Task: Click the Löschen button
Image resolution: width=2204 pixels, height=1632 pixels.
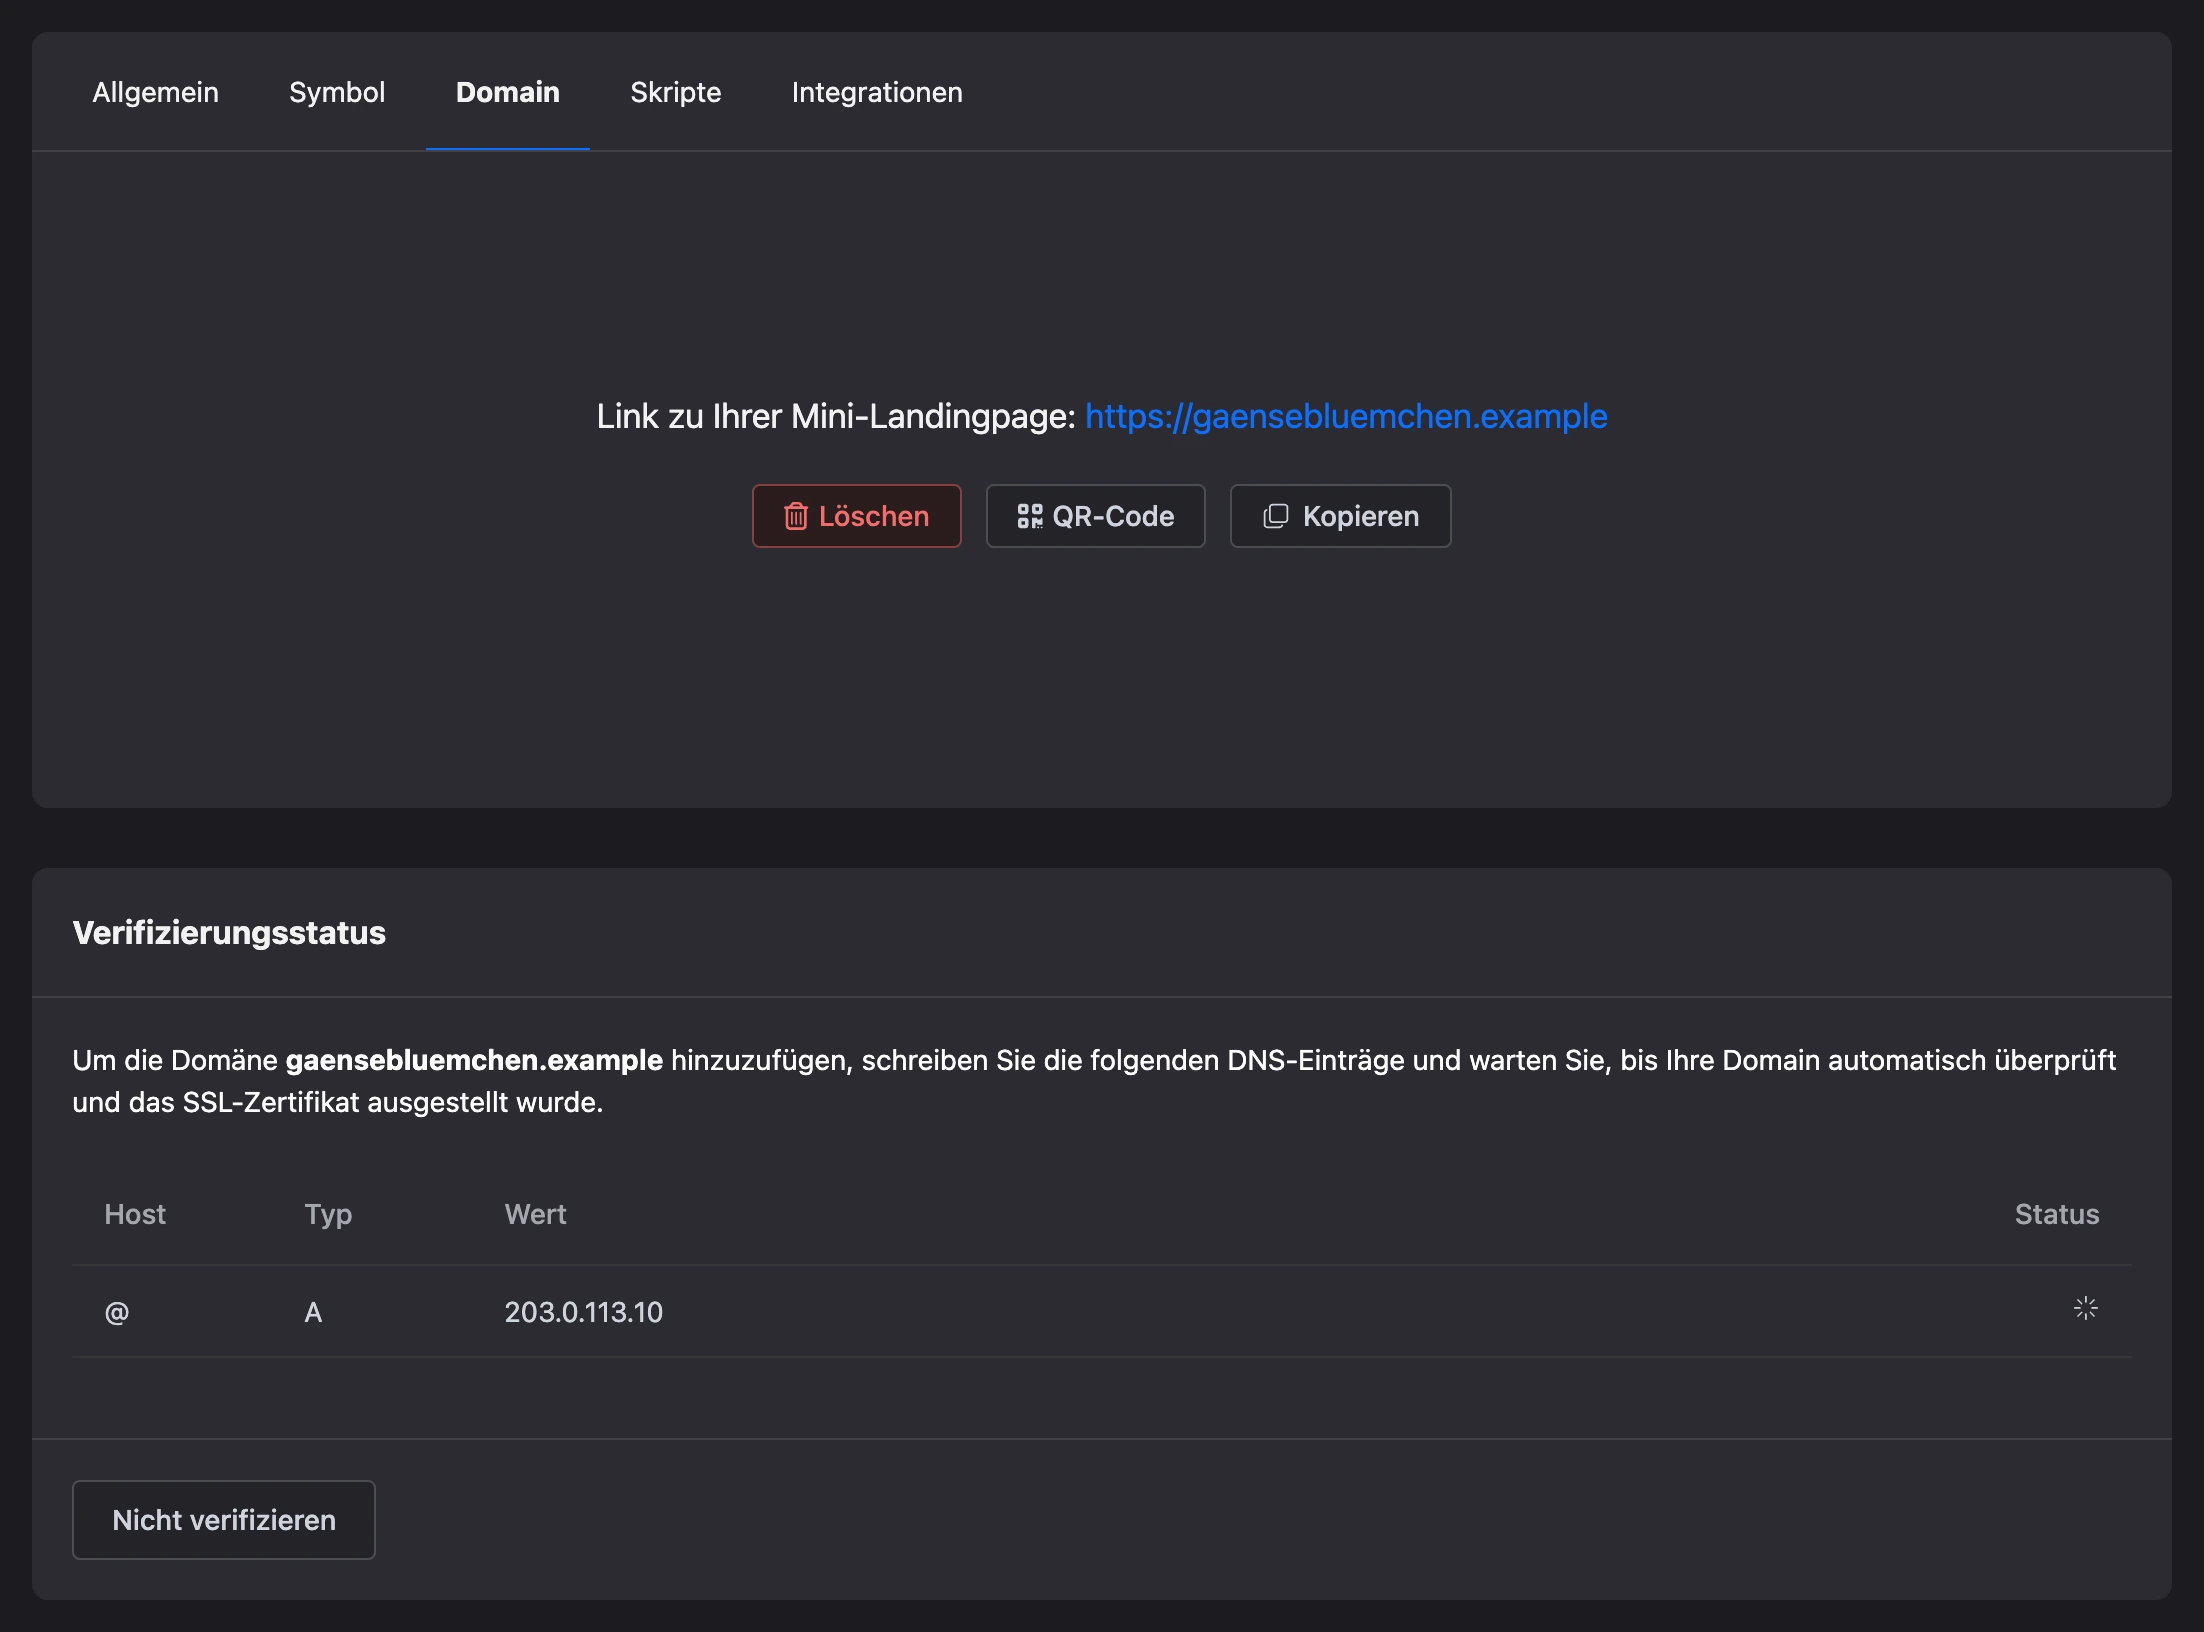Action: tap(857, 516)
